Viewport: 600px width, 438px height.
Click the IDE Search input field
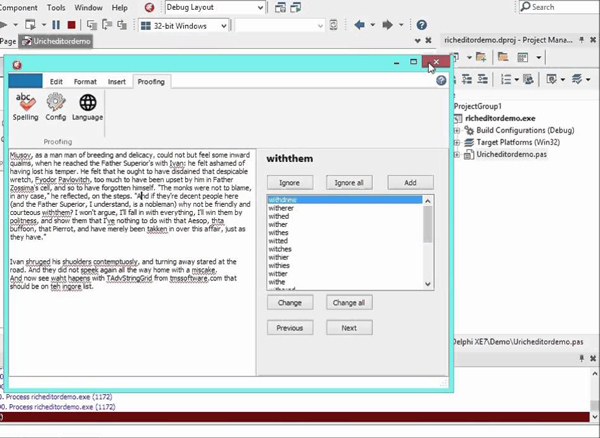click(x=559, y=7)
